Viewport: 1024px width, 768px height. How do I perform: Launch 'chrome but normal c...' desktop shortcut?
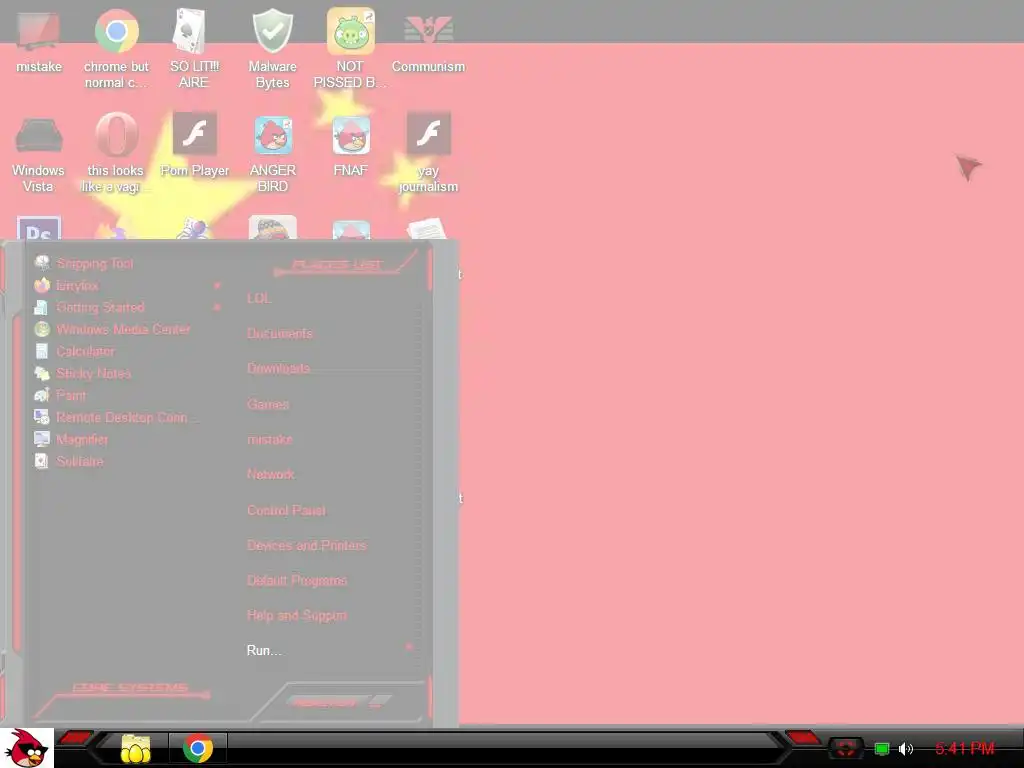click(116, 49)
